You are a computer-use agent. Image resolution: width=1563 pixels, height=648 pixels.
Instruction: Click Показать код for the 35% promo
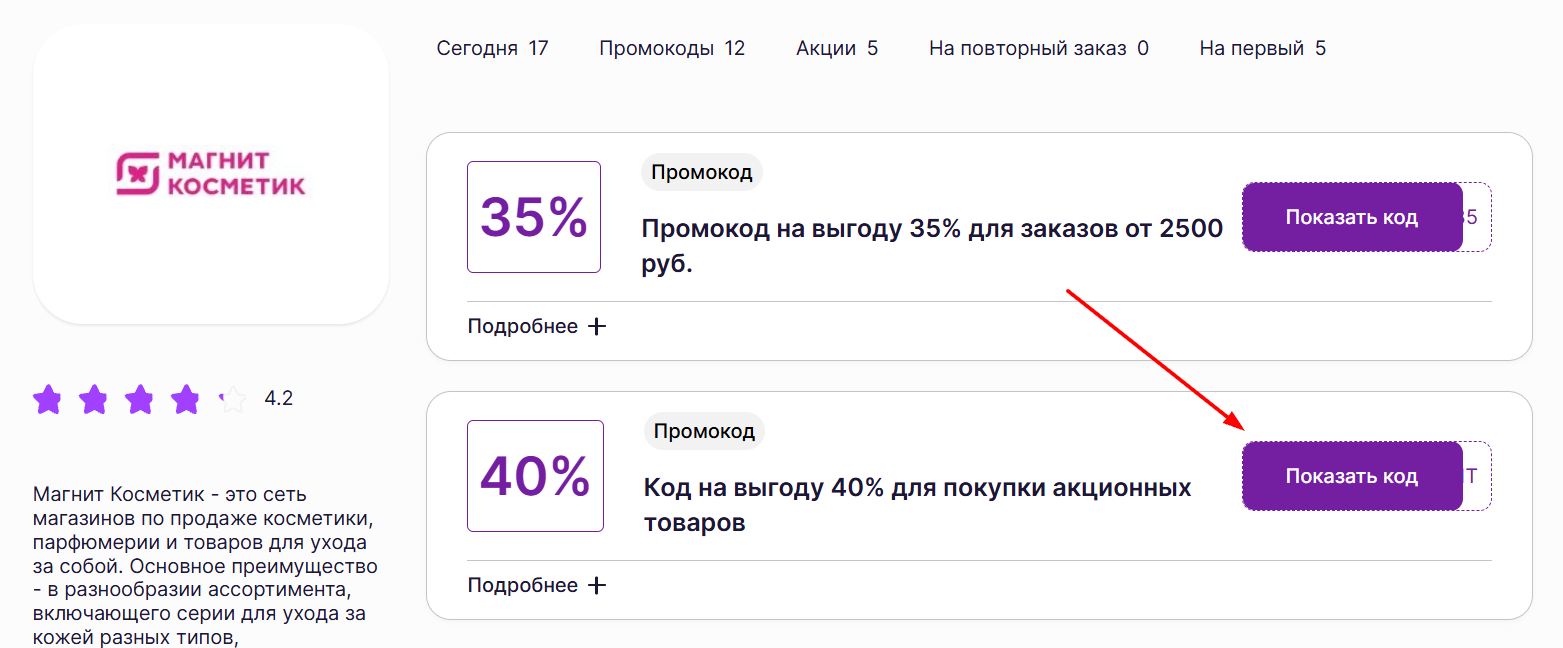coord(1352,216)
